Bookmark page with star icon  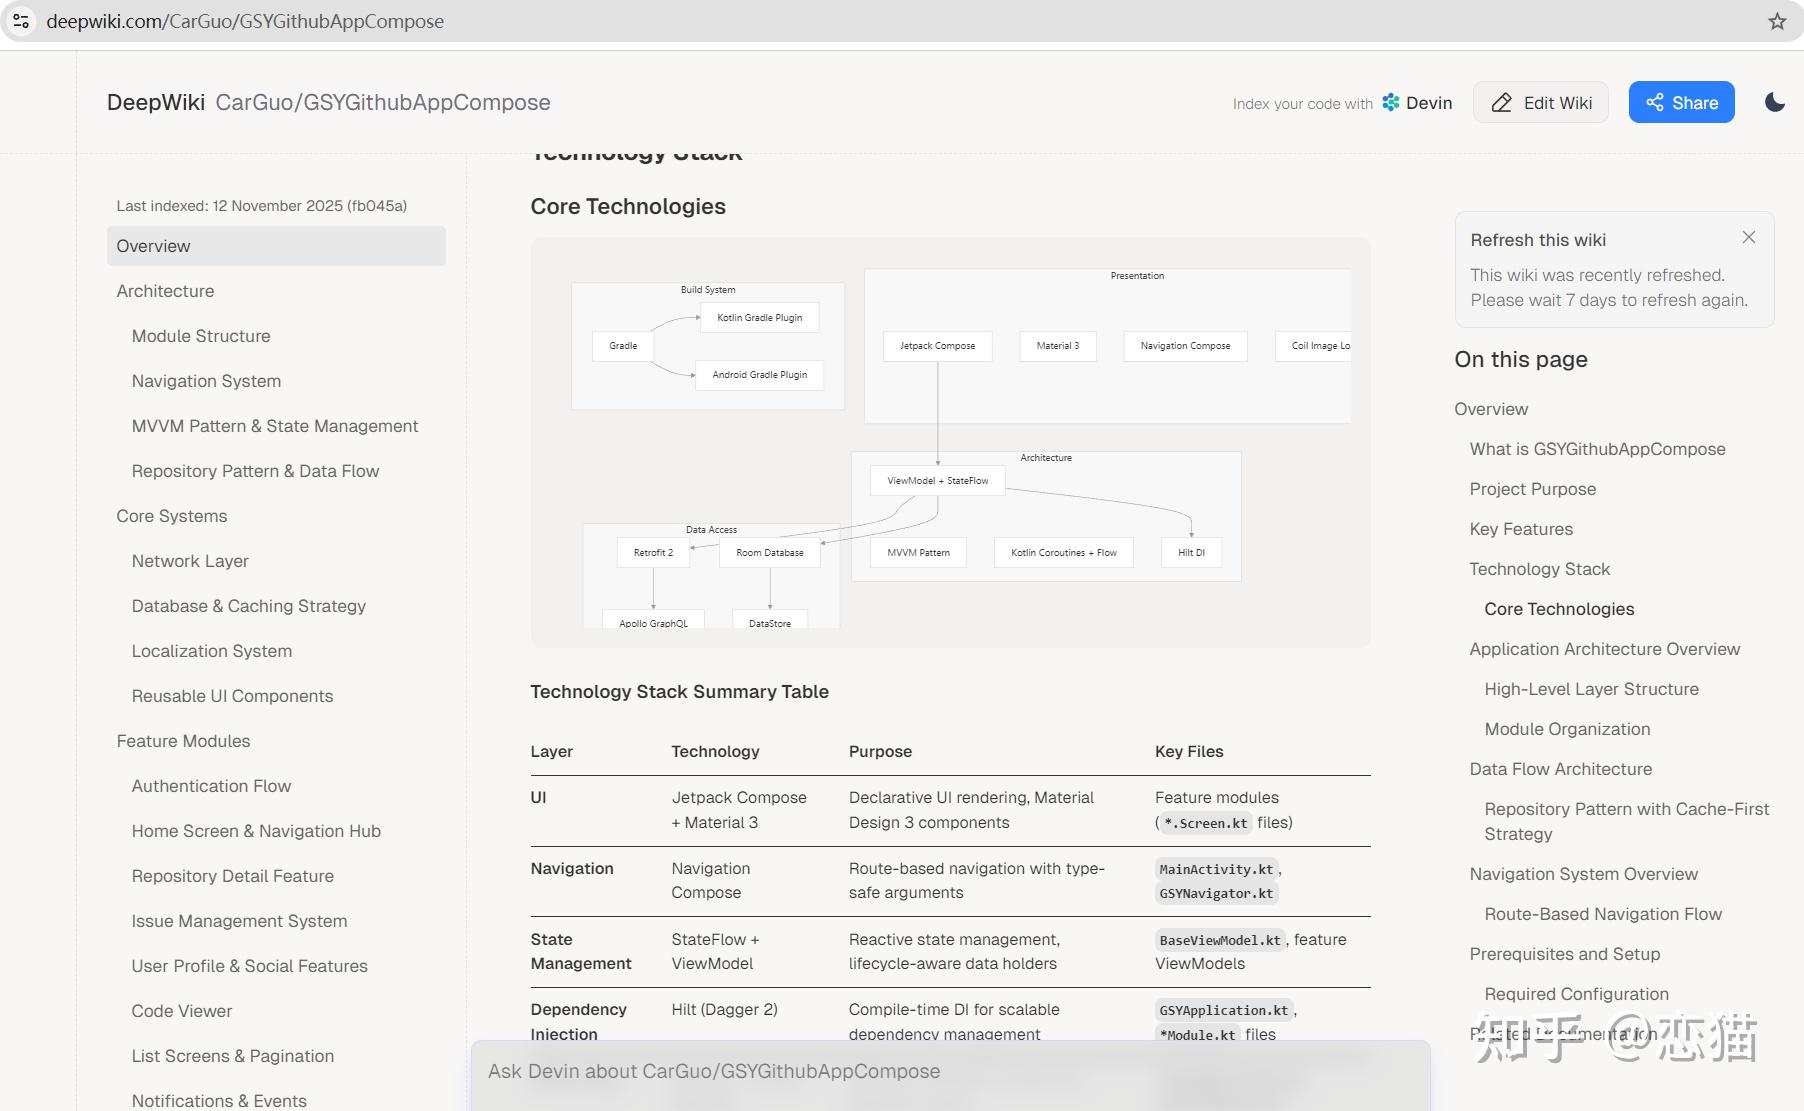click(1777, 21)
